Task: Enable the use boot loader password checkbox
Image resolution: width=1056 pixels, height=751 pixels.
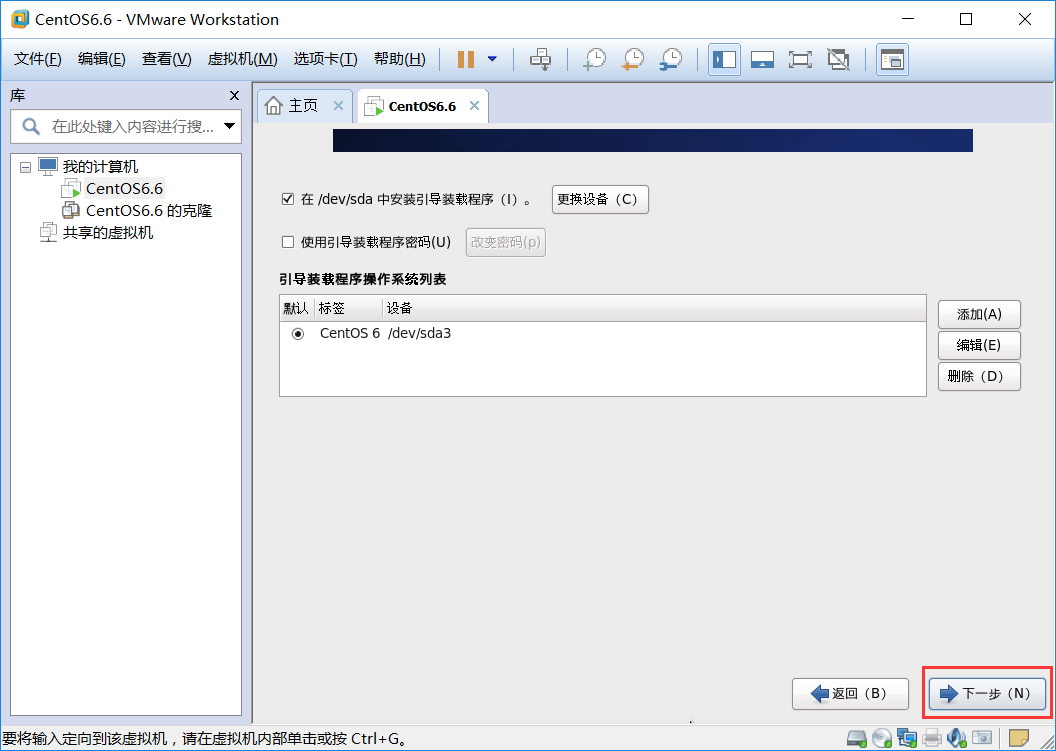Action: point(288,242)
